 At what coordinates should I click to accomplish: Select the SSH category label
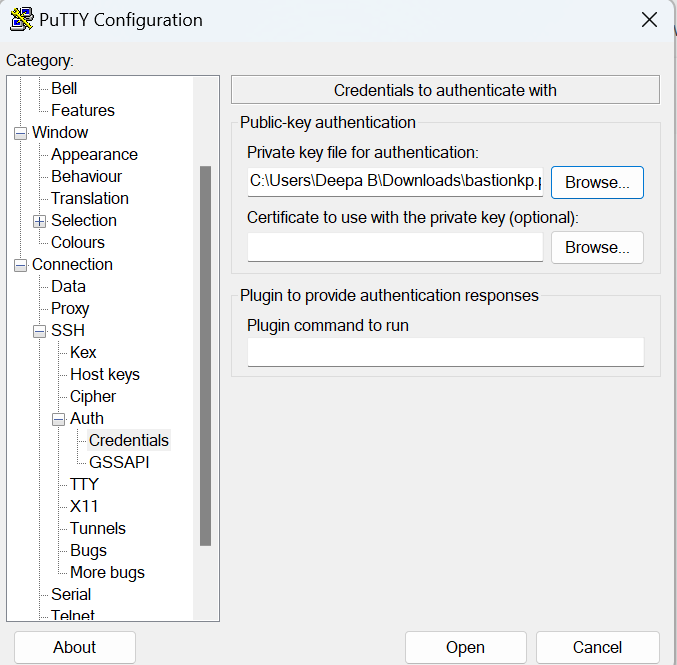coord(68,331)
